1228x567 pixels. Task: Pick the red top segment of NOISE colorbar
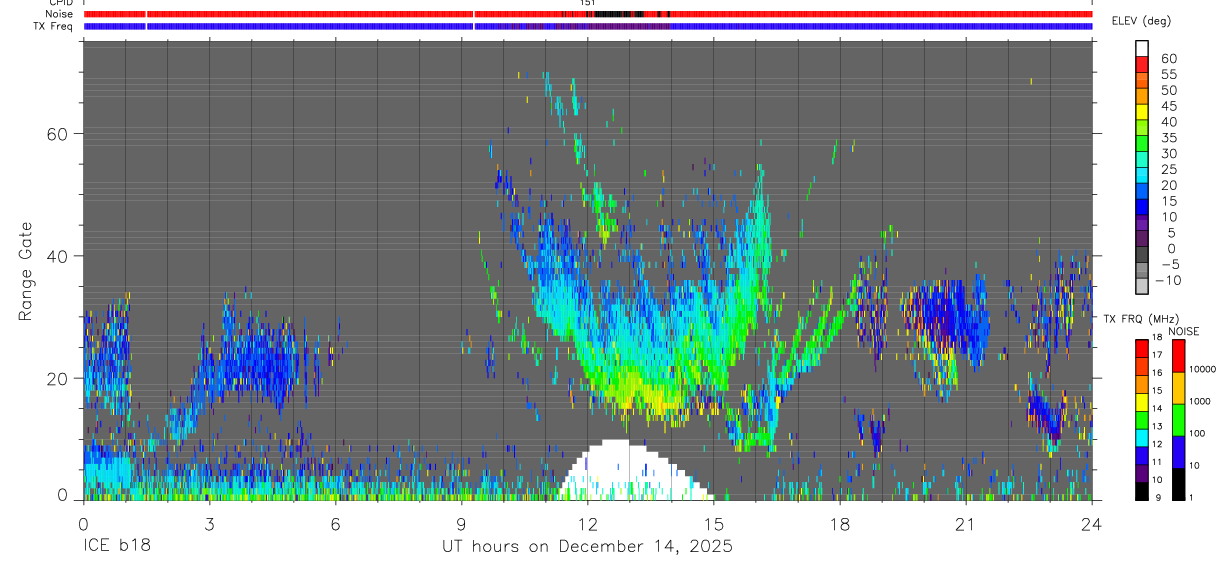coord(1178,356)
